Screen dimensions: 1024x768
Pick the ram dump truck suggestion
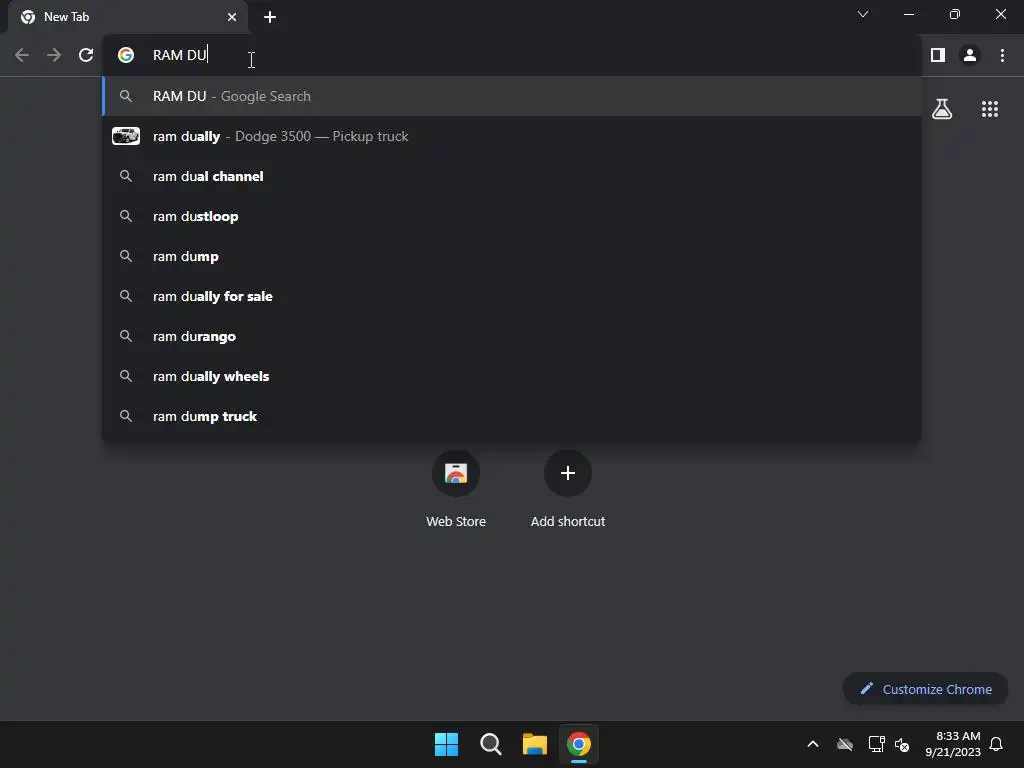pyautogui.click(x=512, y=416)
